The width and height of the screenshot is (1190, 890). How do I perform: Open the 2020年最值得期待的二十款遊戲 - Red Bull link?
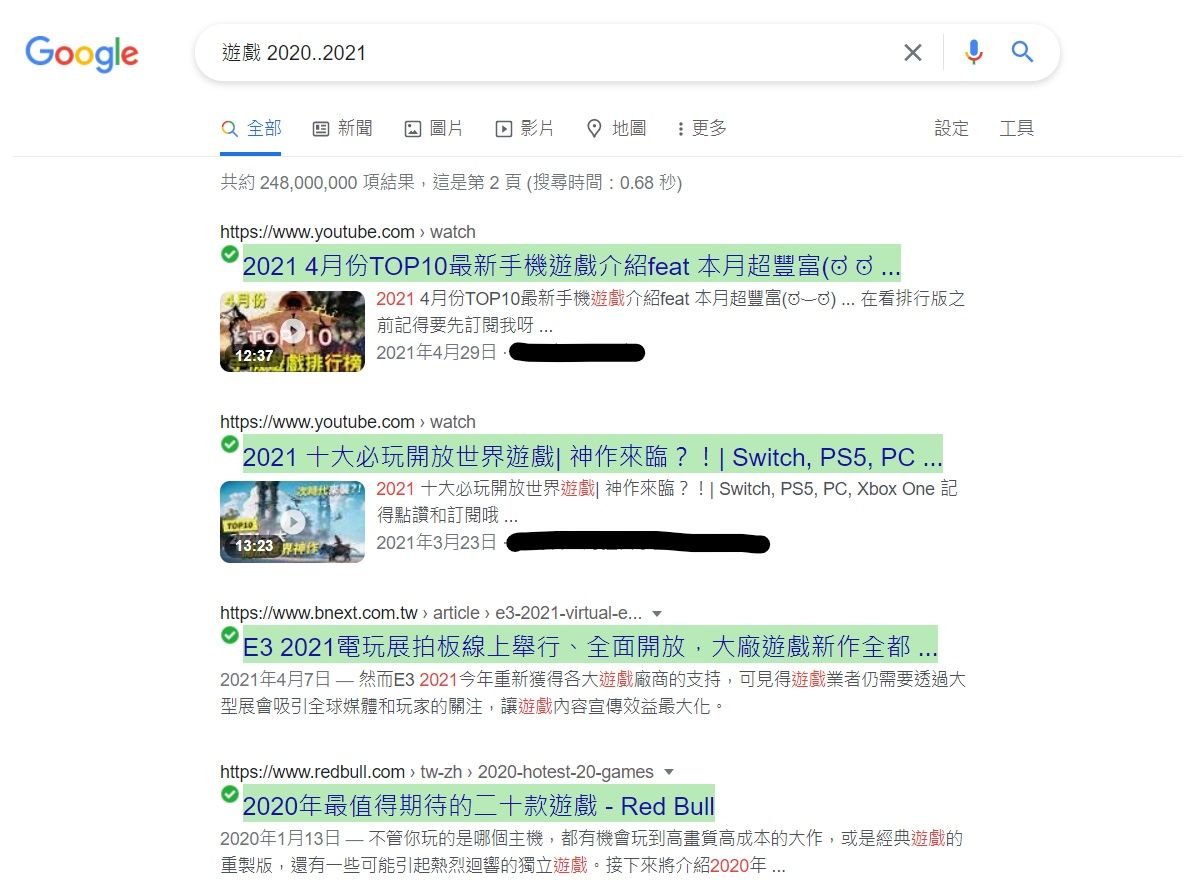(479, 806)
